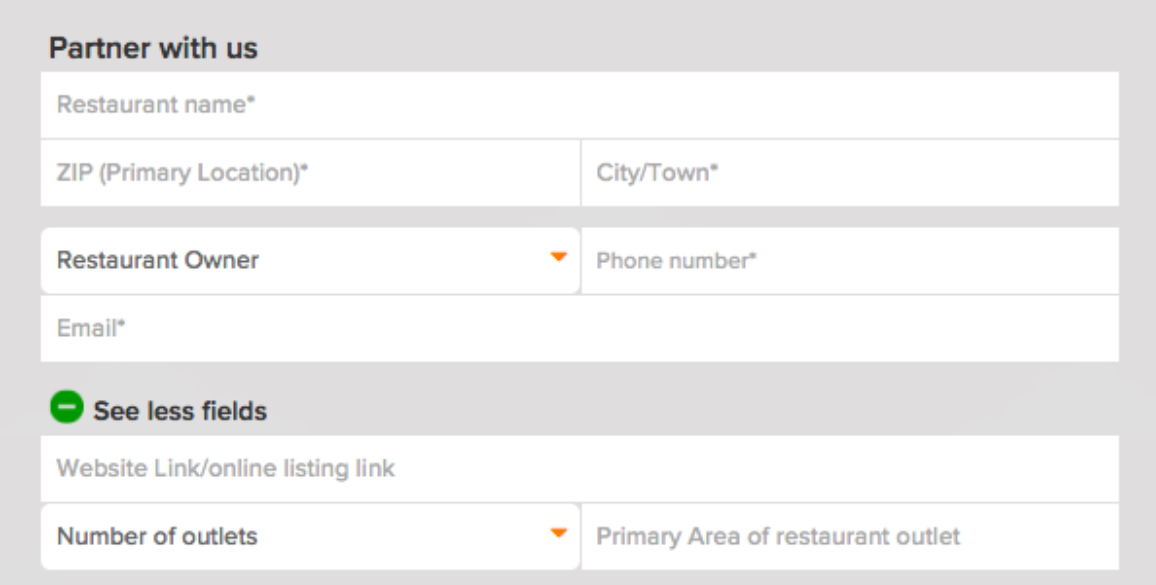
Task: Open the Restaurant Owner dropdown
Action: click(x=310, y=260)
